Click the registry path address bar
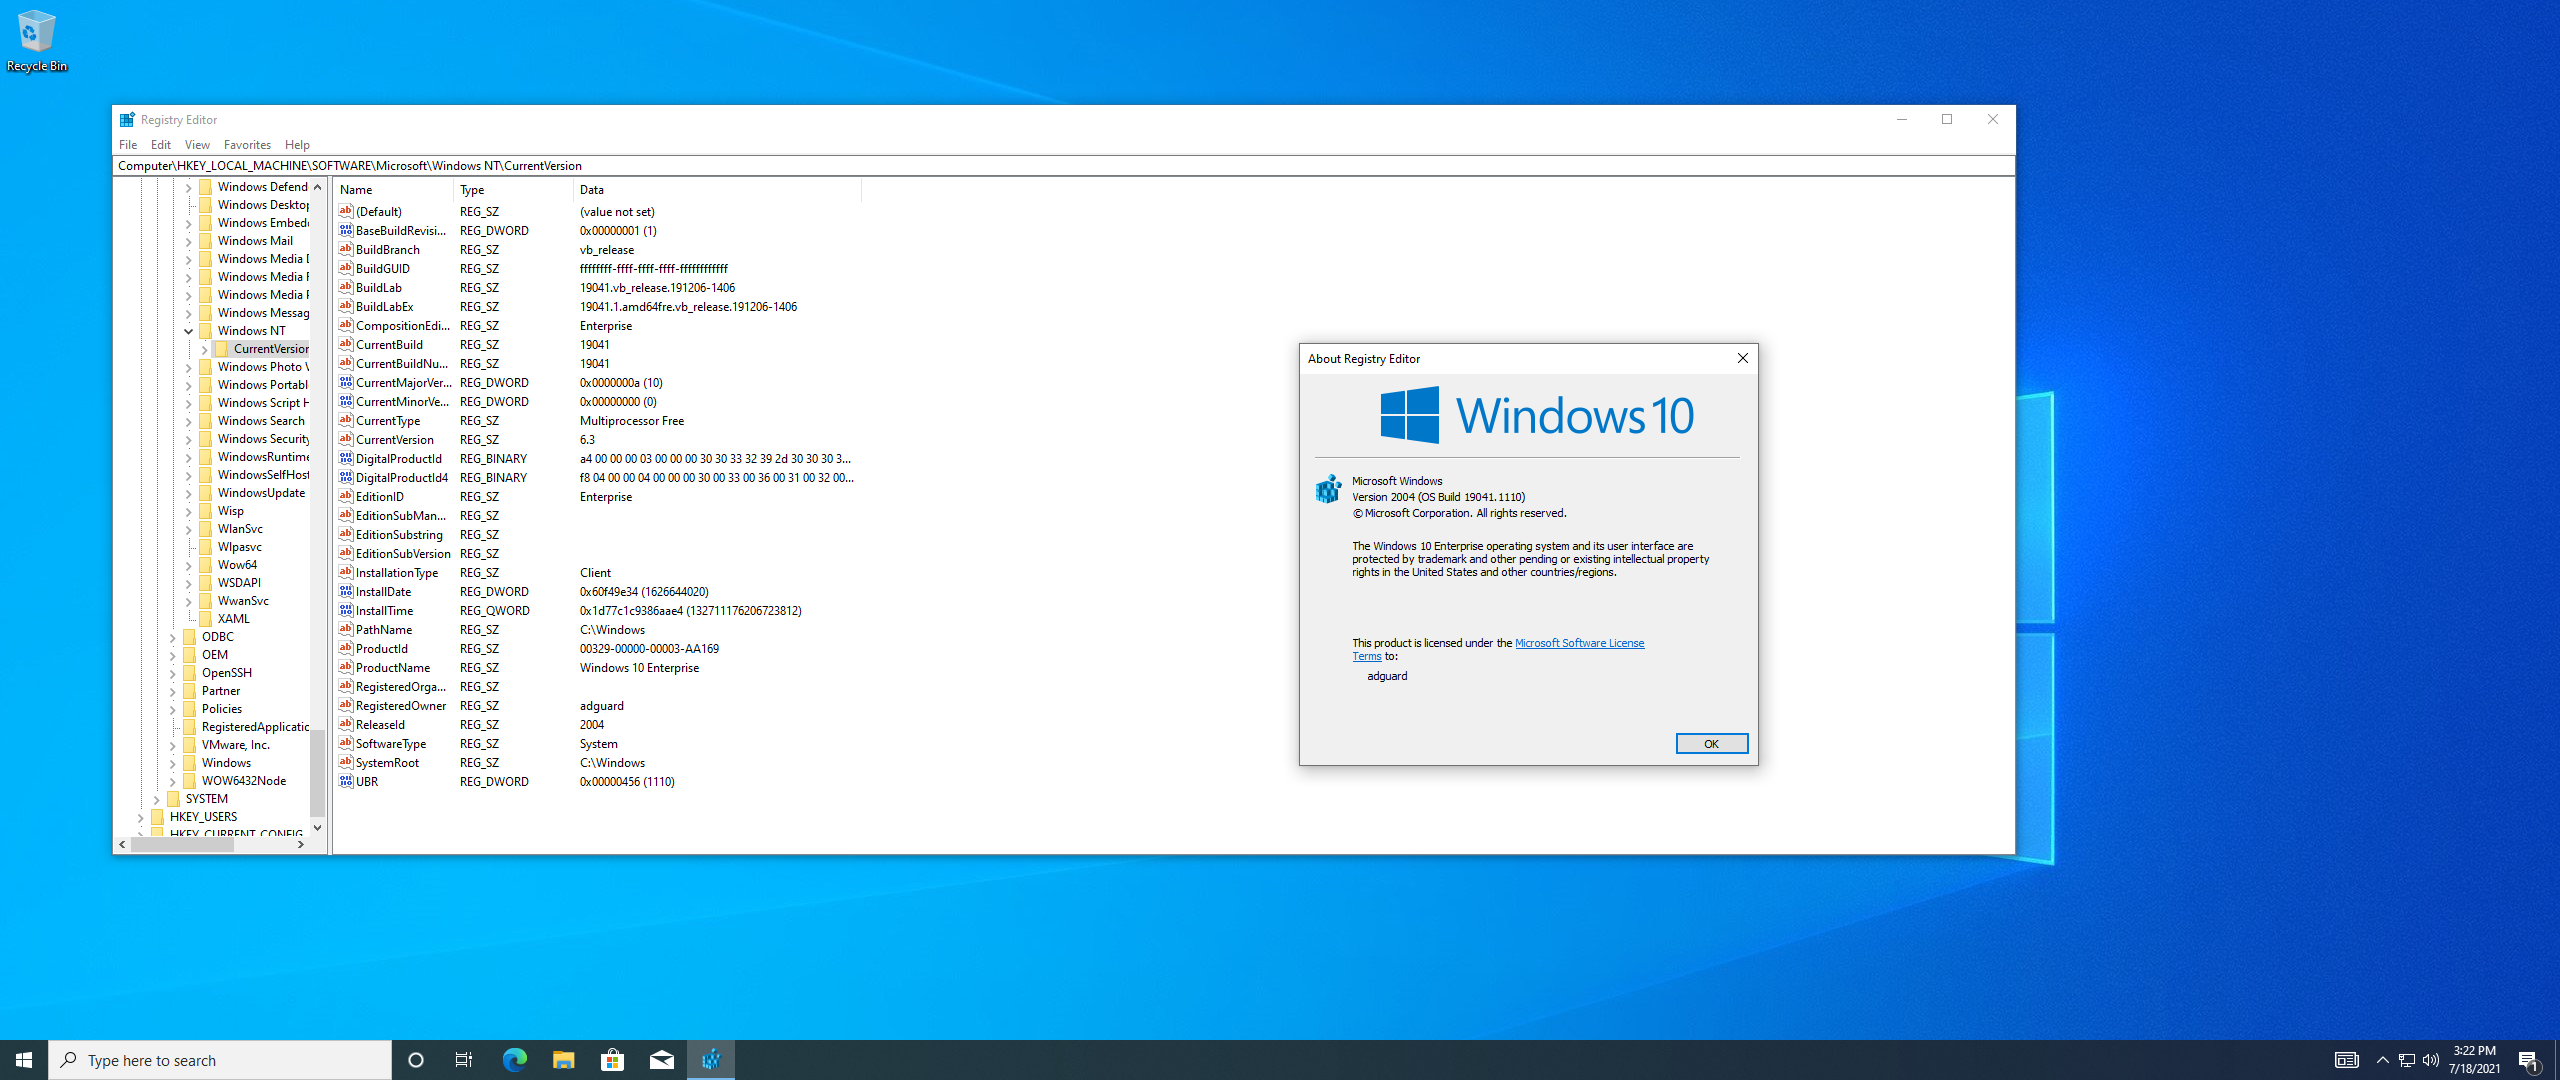Screen dimensions: 2560x1080 point(1064,166)
